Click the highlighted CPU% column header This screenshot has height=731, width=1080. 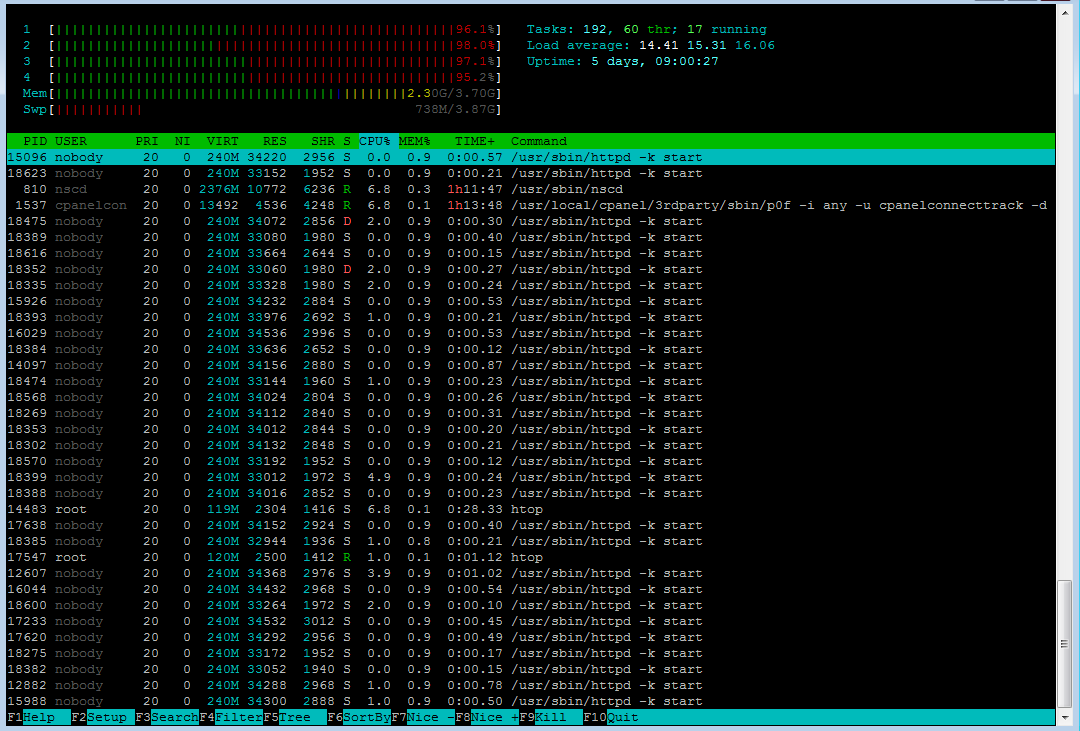point(379,141)
